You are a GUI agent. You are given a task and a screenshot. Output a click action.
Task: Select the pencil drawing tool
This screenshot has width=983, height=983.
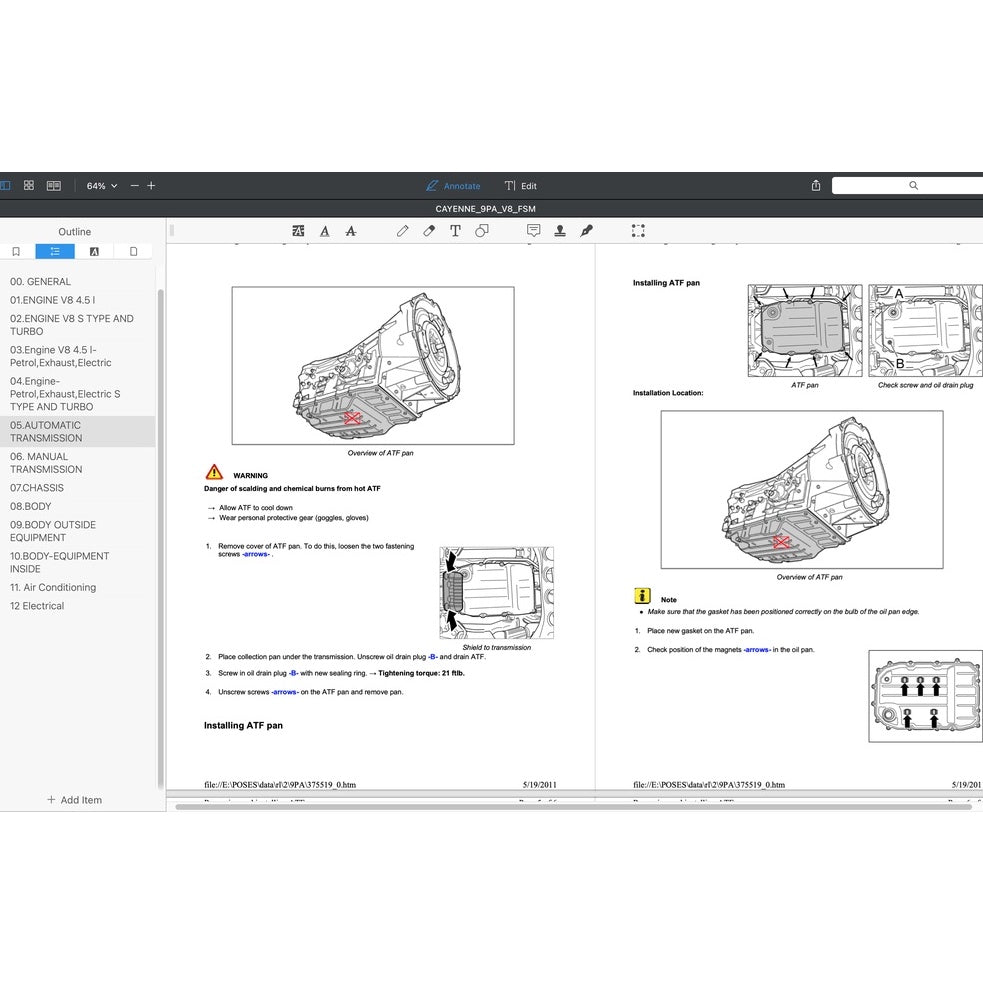(402, 231)
